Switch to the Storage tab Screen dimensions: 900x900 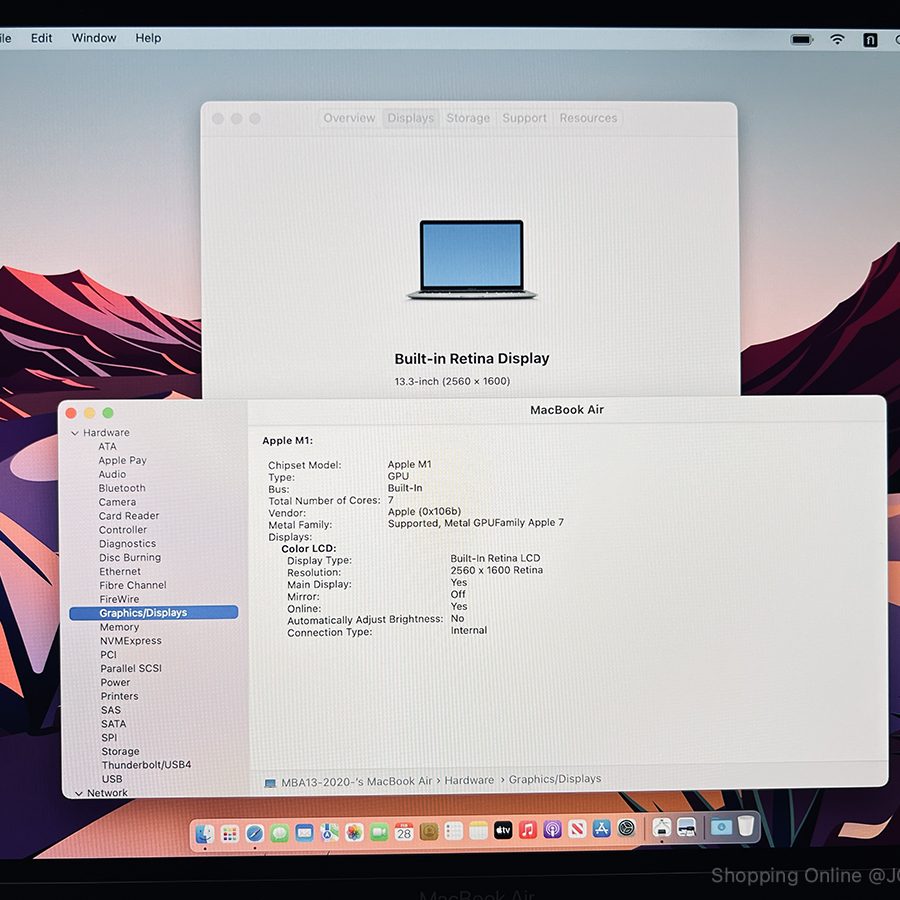[x=468, y=118]
